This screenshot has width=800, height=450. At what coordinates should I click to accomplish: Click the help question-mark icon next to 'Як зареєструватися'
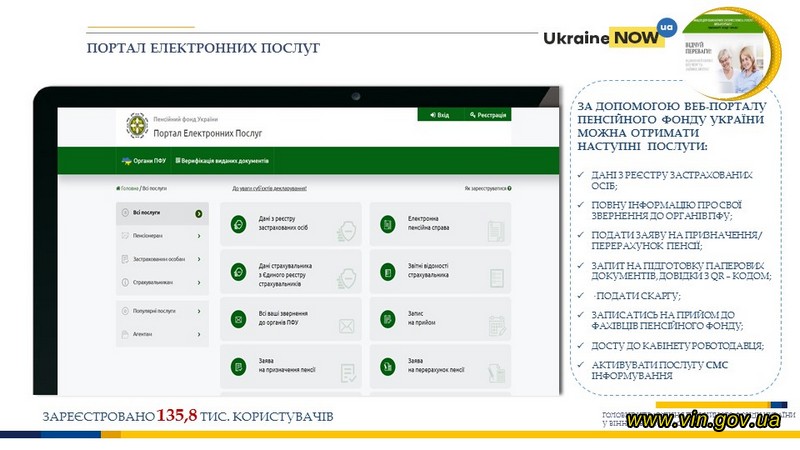click(509, 188)
